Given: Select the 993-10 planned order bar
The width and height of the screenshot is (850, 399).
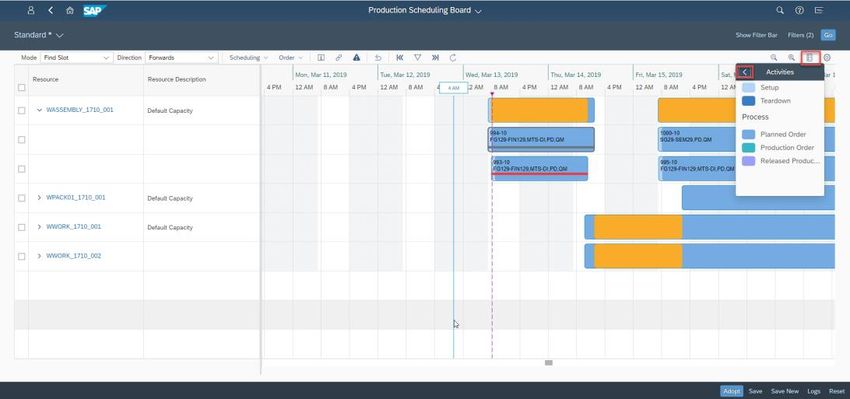Looking at the screenshot, I should pos(539,168).
